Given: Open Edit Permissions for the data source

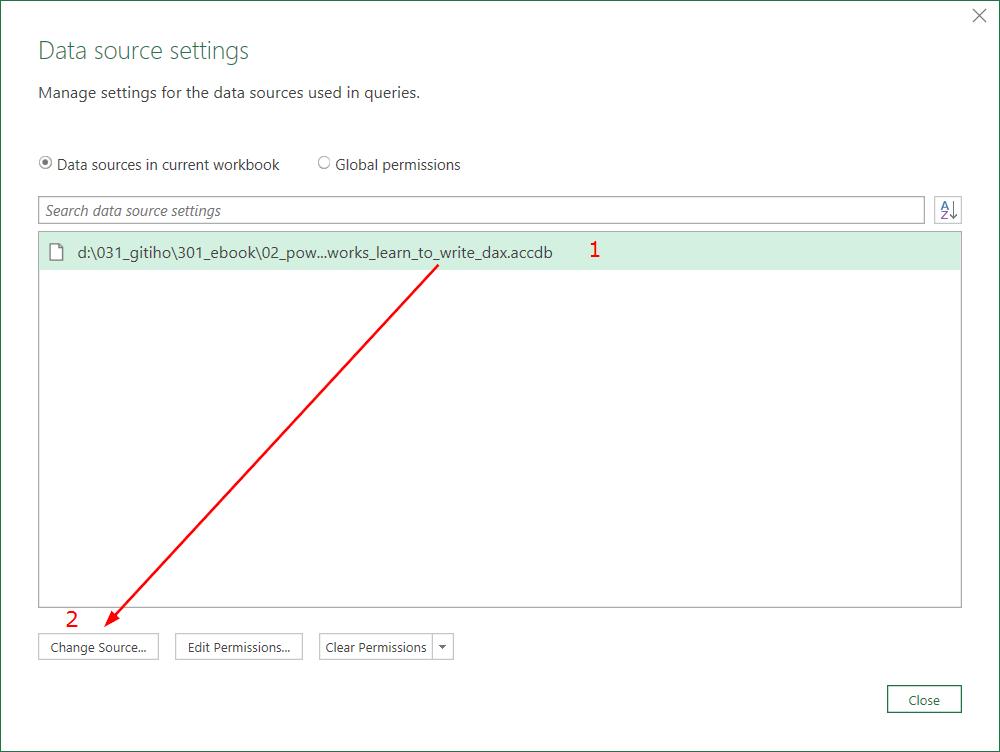Looking at the screenshot, I should pos(239,647).
